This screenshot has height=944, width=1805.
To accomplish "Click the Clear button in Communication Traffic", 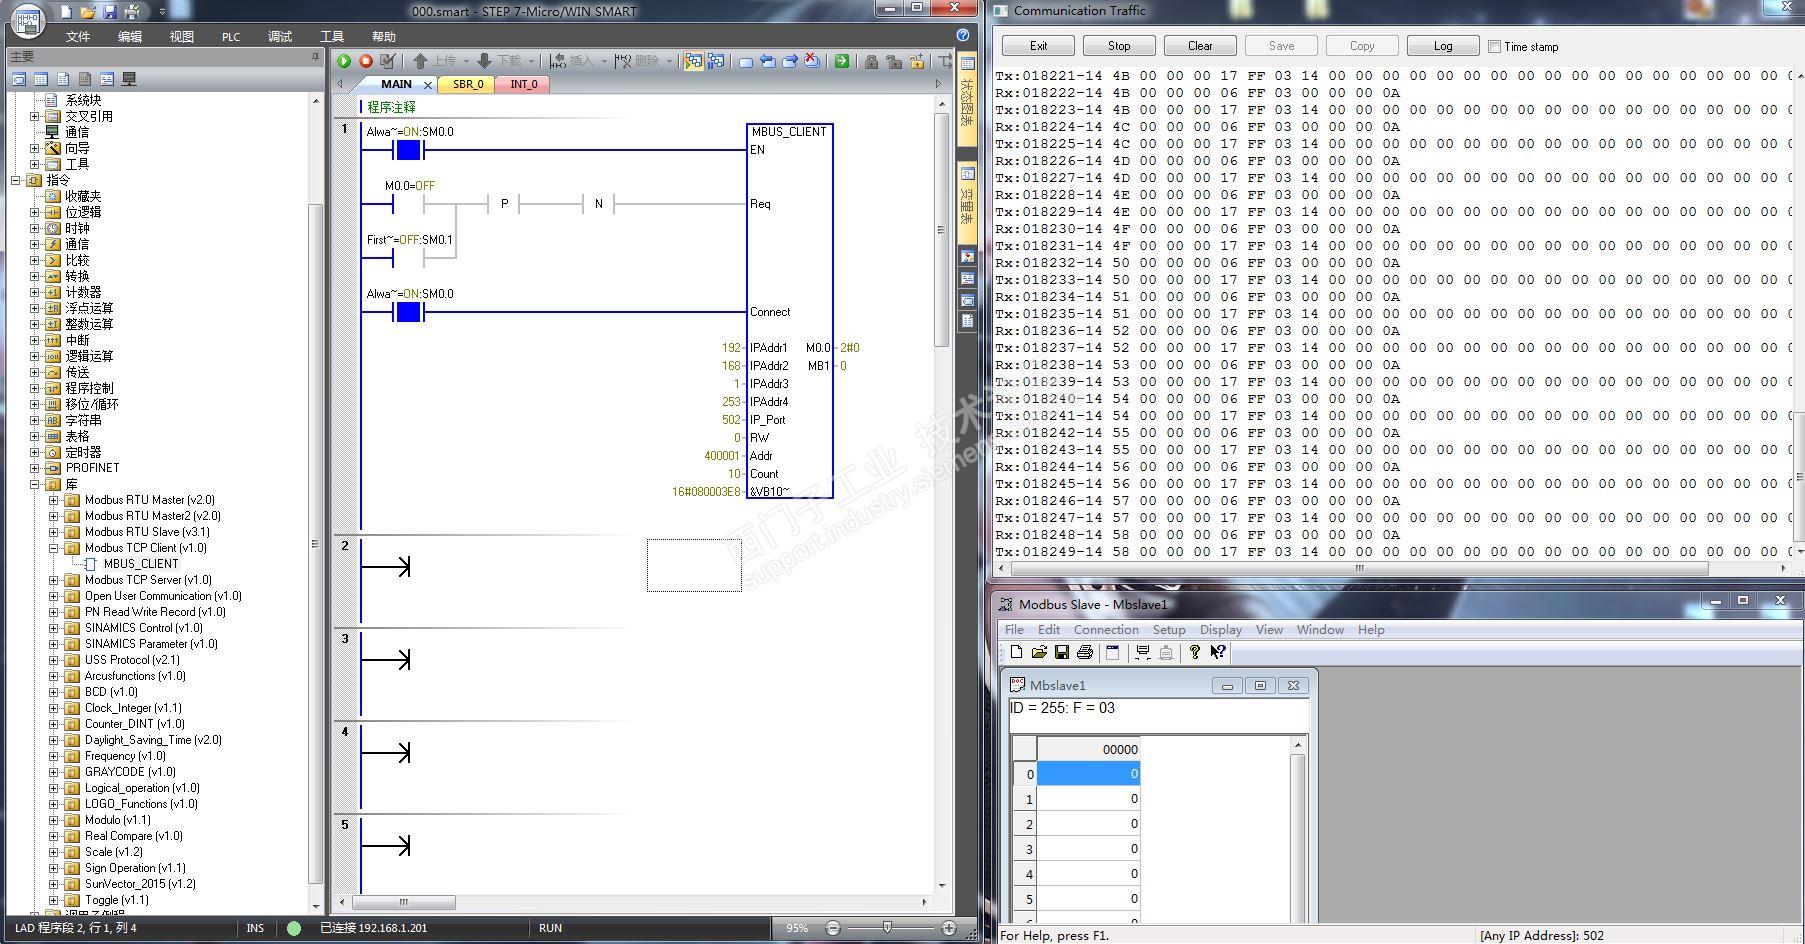I will (x=1200, y=46).
